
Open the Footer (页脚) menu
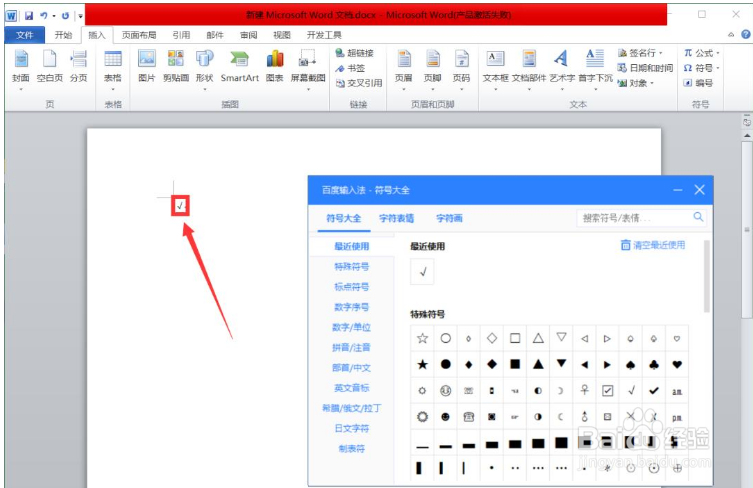pos(432,70)
